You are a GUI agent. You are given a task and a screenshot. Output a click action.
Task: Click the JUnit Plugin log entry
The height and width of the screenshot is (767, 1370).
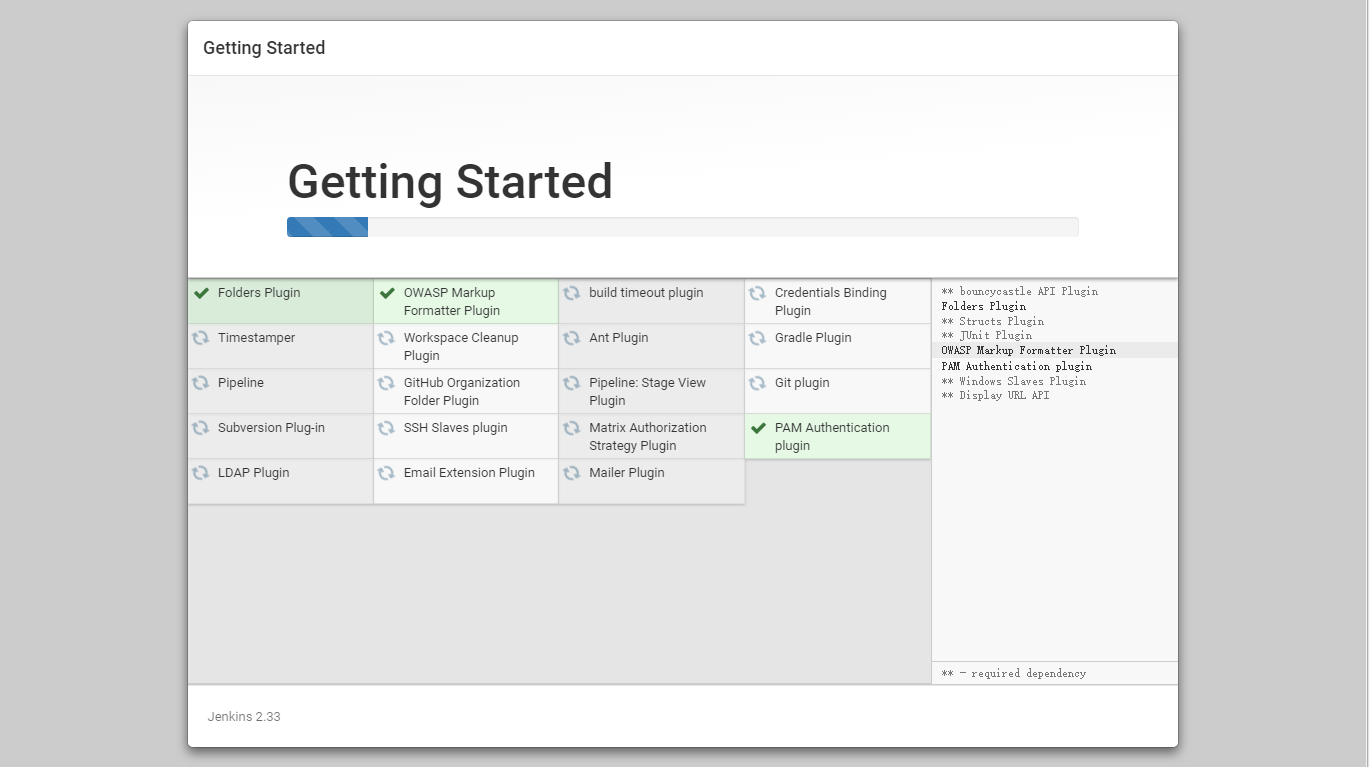point(986,336)
